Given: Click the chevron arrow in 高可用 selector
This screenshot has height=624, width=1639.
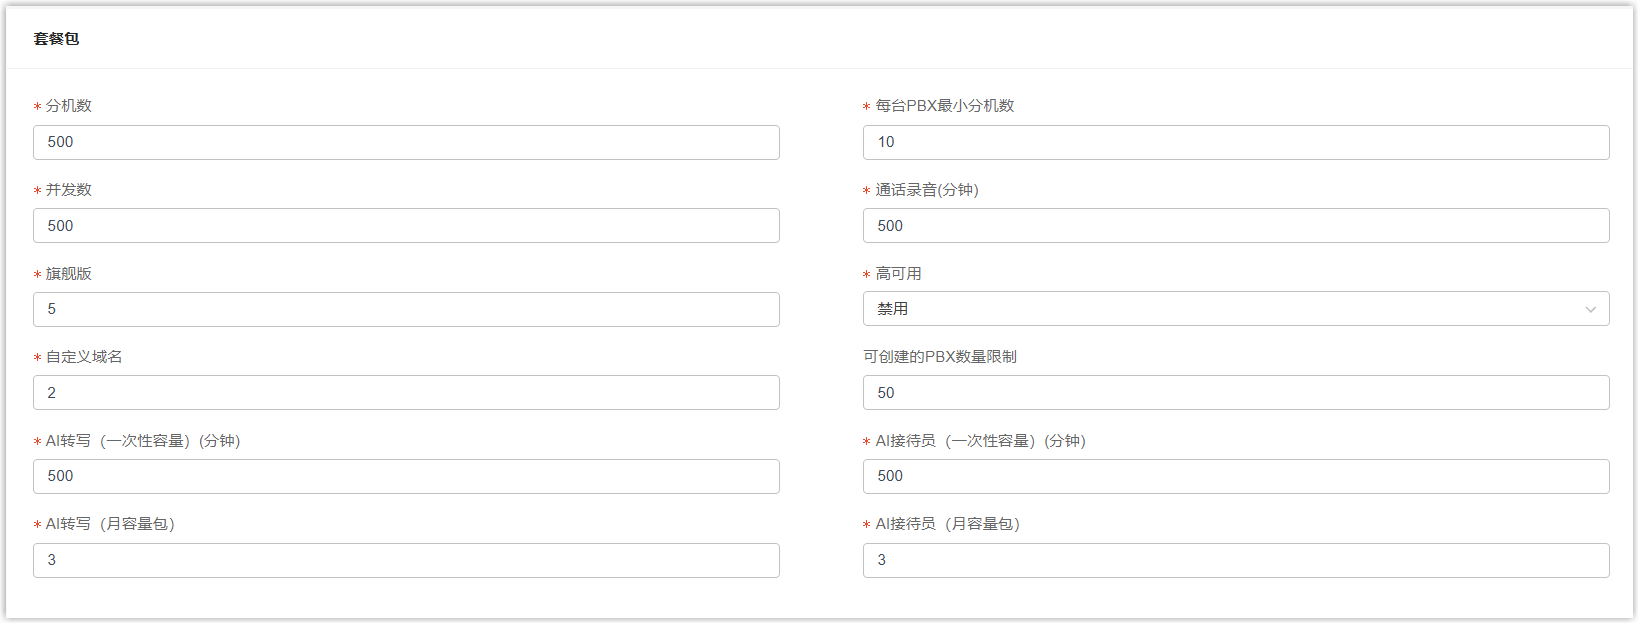Looking at the screenshot, I should click(x=1590, y=310).
